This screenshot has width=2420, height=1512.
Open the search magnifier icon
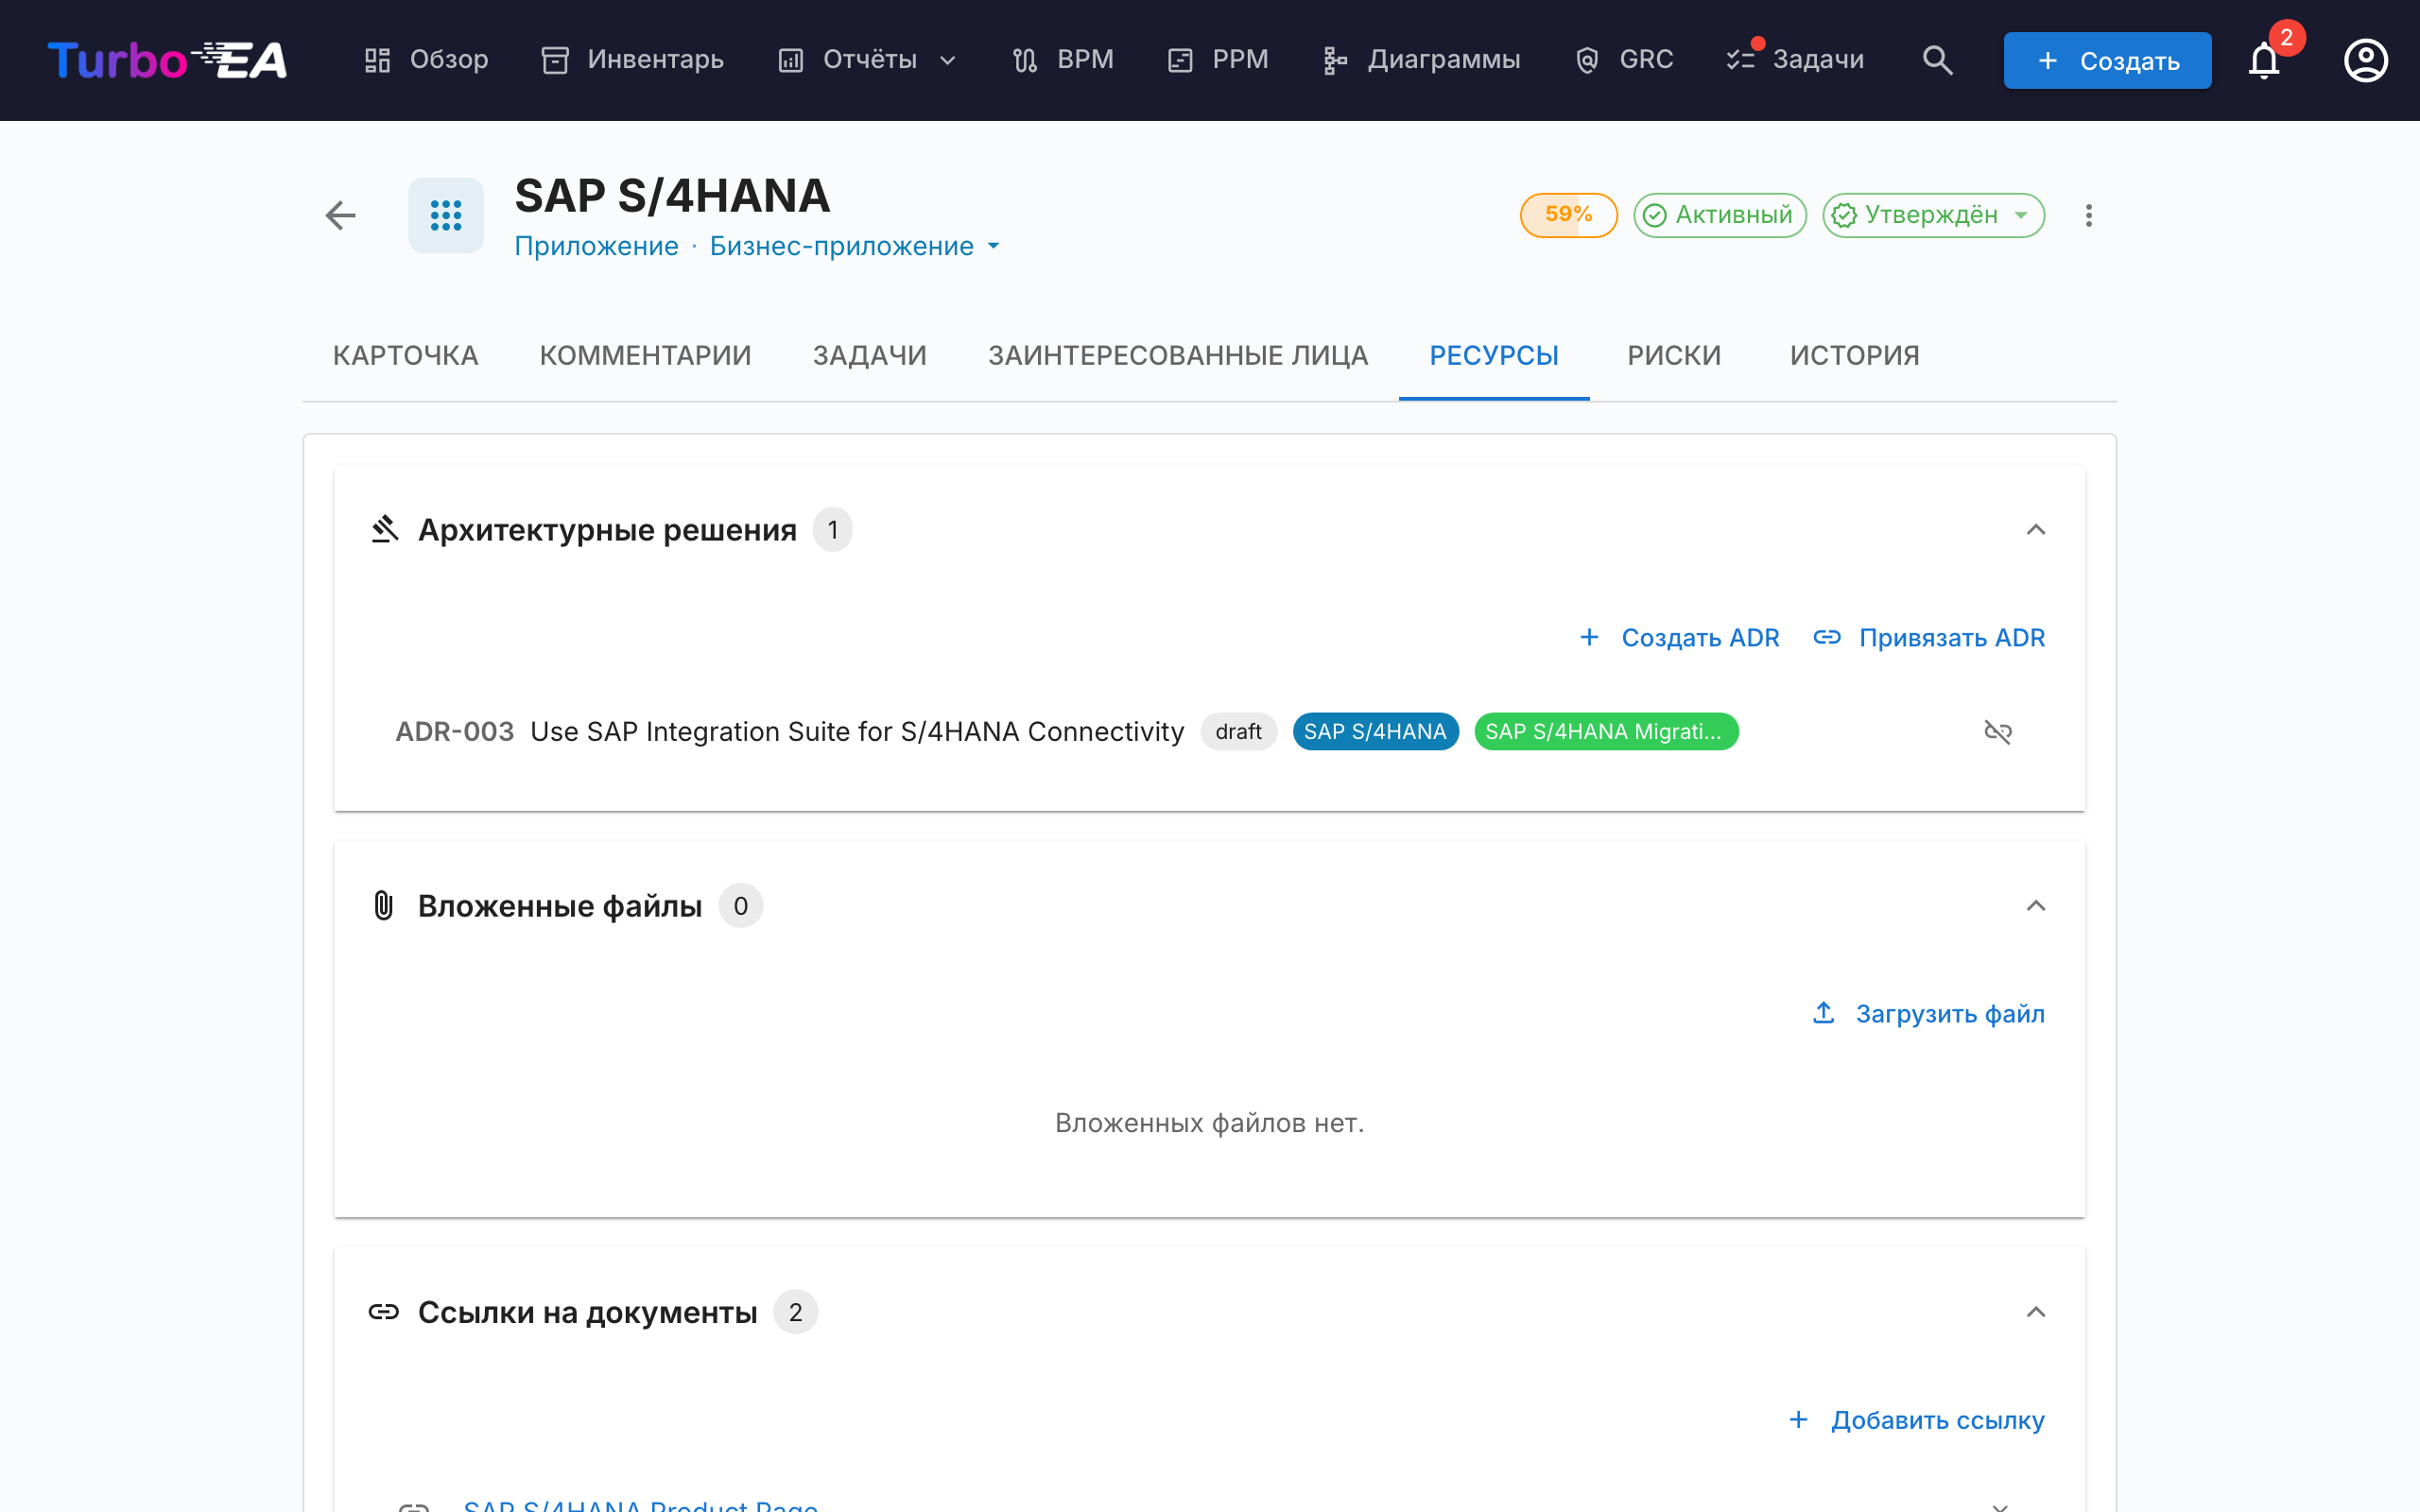click(x=1937, y=60)
